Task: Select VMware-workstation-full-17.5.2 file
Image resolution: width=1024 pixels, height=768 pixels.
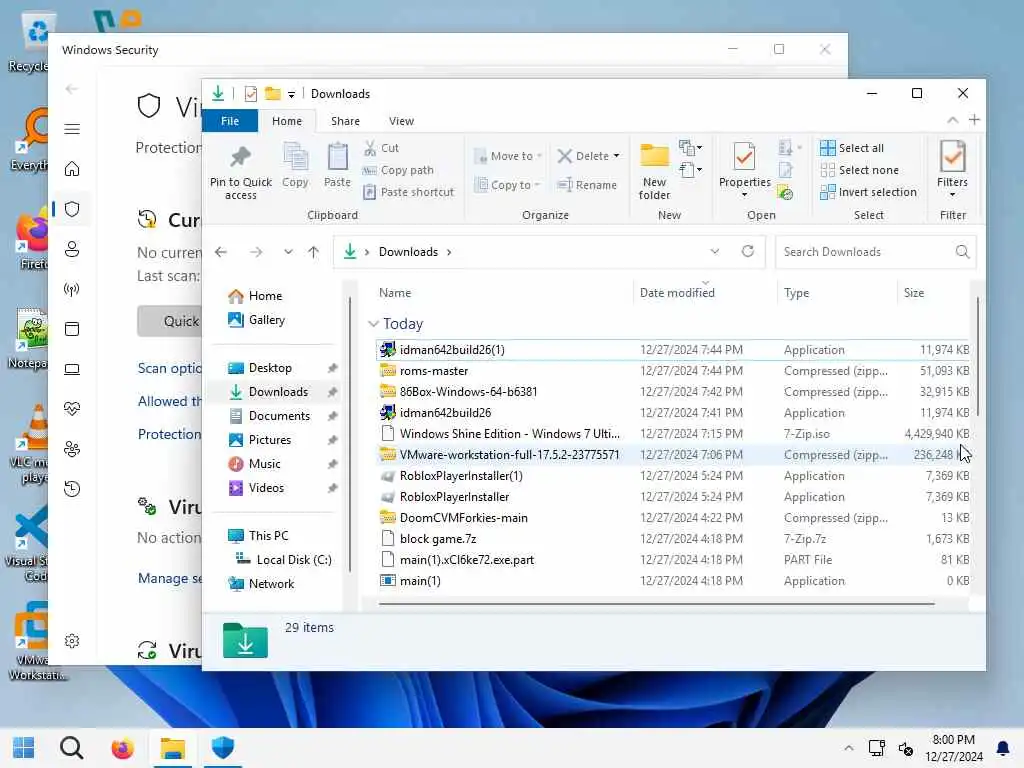Action: [x=673, y=455]
